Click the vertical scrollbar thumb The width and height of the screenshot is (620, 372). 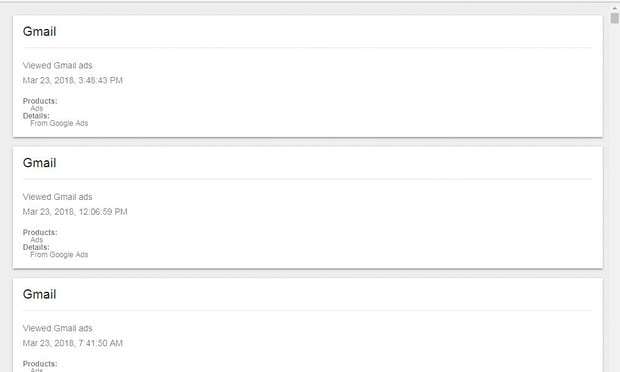614,18
